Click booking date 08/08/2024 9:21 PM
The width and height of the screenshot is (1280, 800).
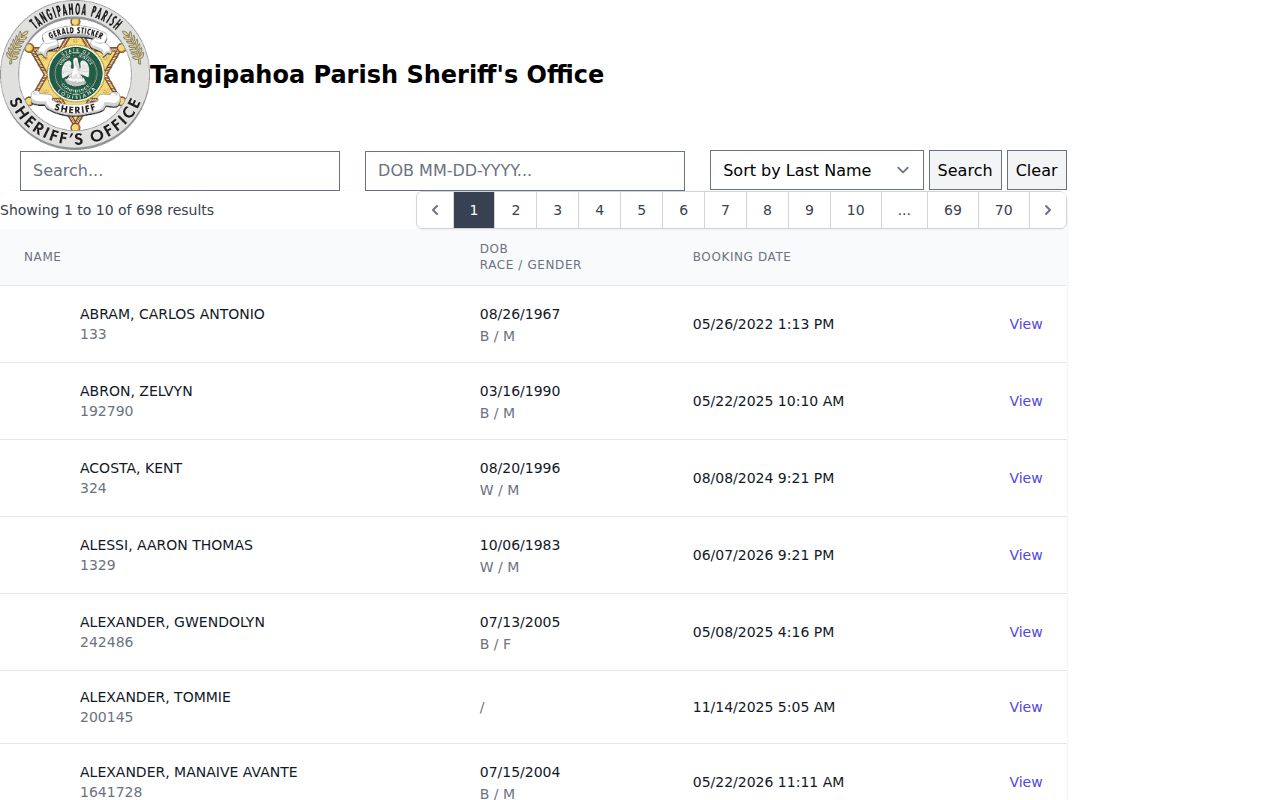[x=763, y=478]
